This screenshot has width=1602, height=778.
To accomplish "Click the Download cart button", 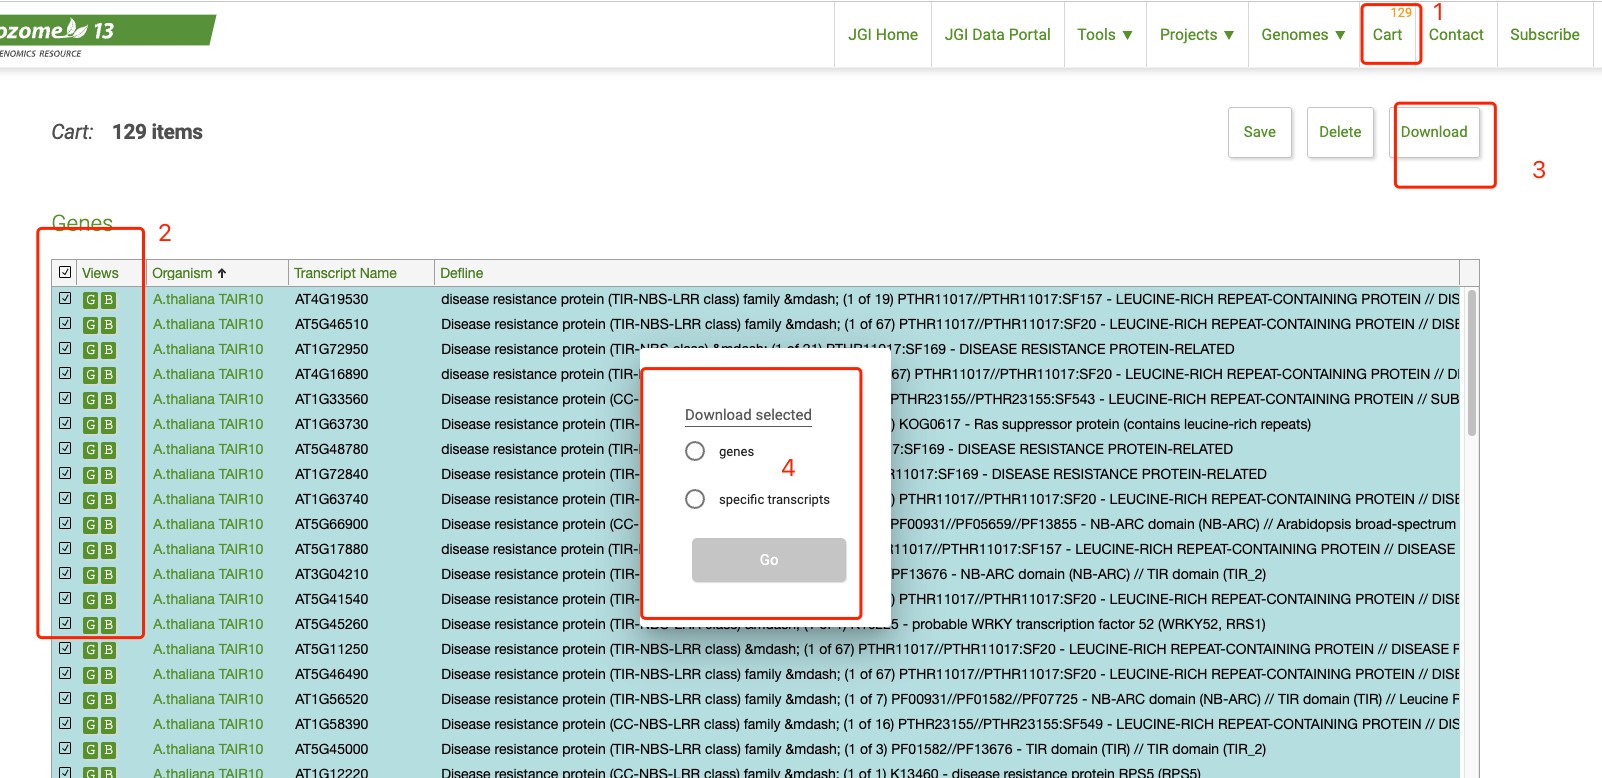I will pos(1434,132).
